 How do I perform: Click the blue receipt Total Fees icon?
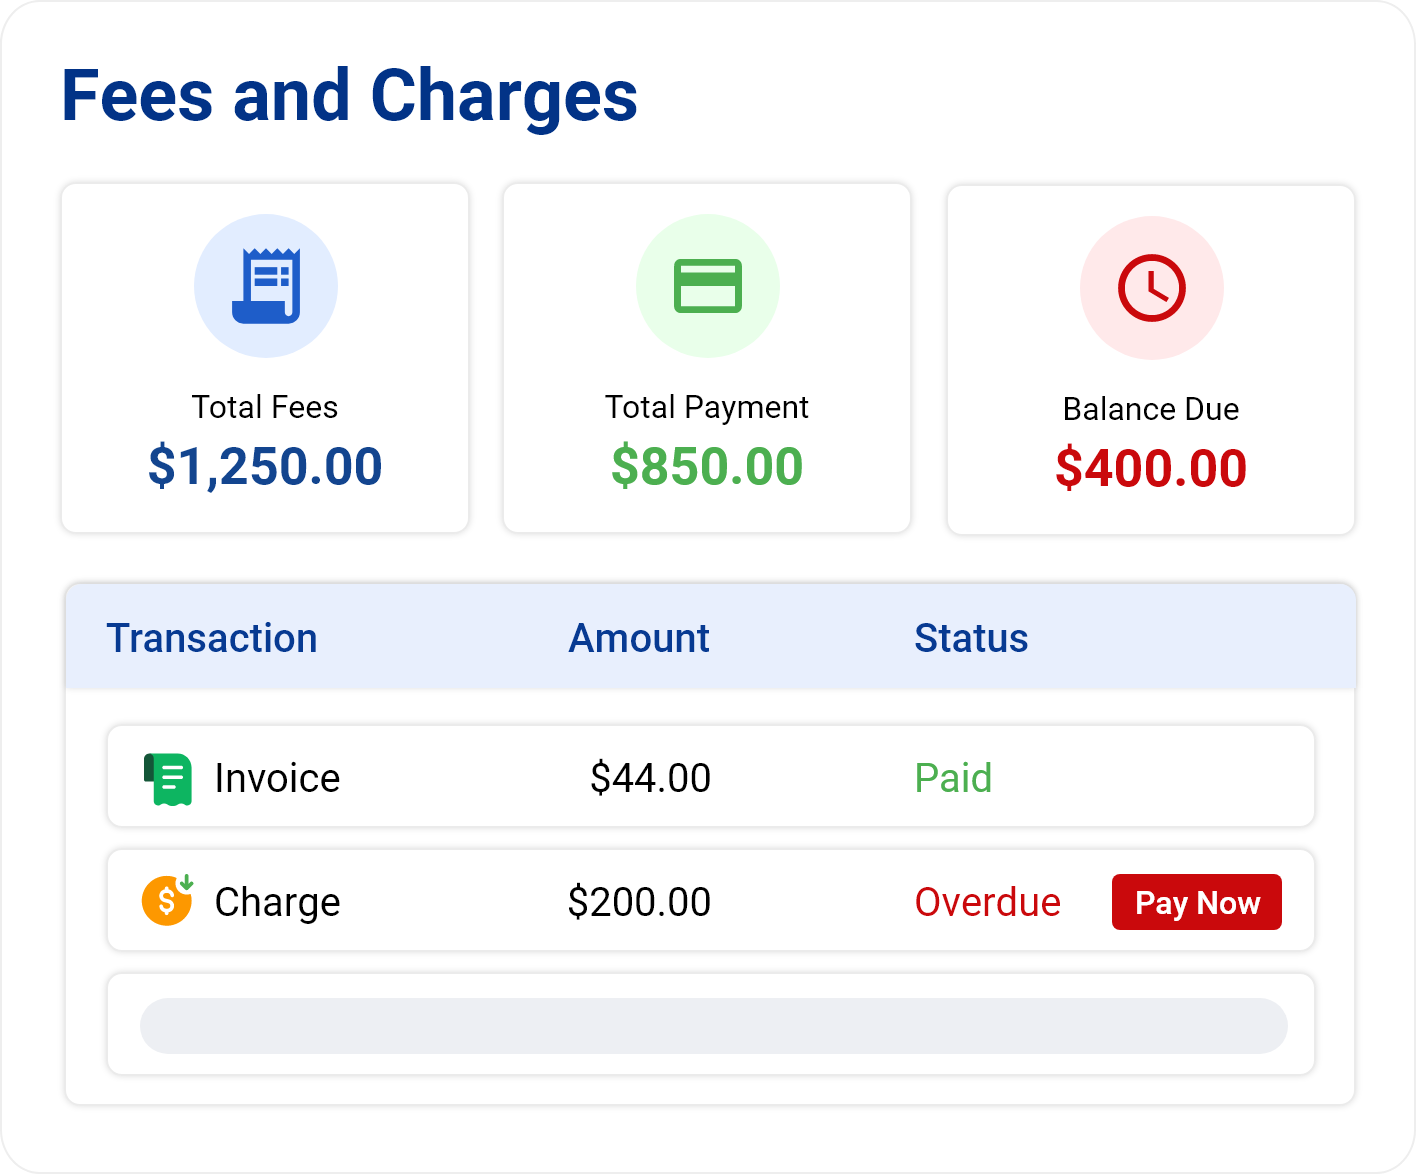266,286
